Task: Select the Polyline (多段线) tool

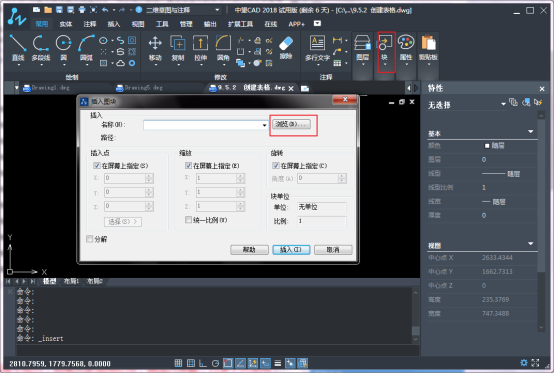Action: coord(41,48)
